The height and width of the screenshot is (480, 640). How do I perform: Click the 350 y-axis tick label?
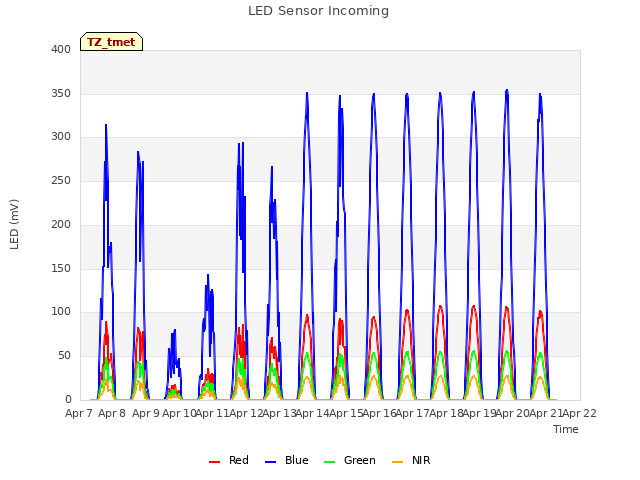(x=61, y=93)
